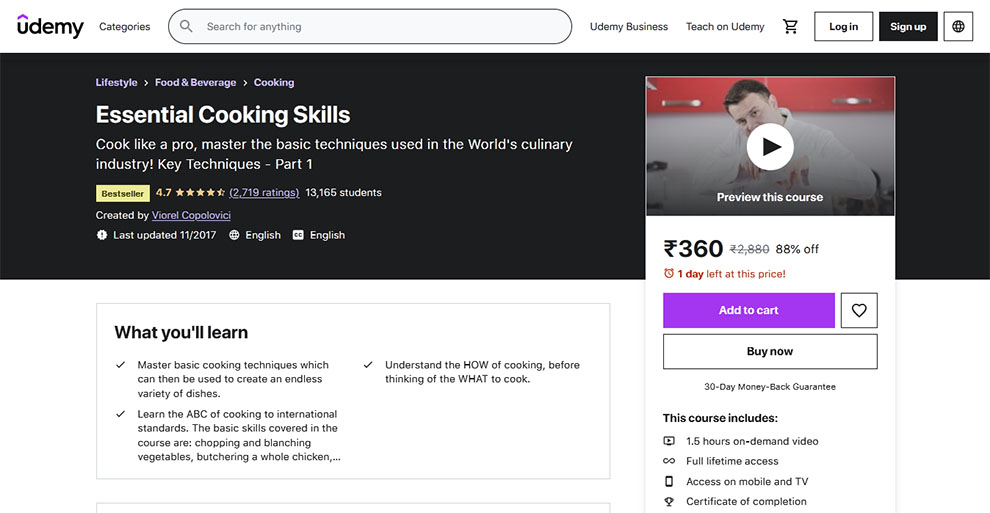990x513 pixels.
Task: Click the Log in button
Action: [844, 27]
